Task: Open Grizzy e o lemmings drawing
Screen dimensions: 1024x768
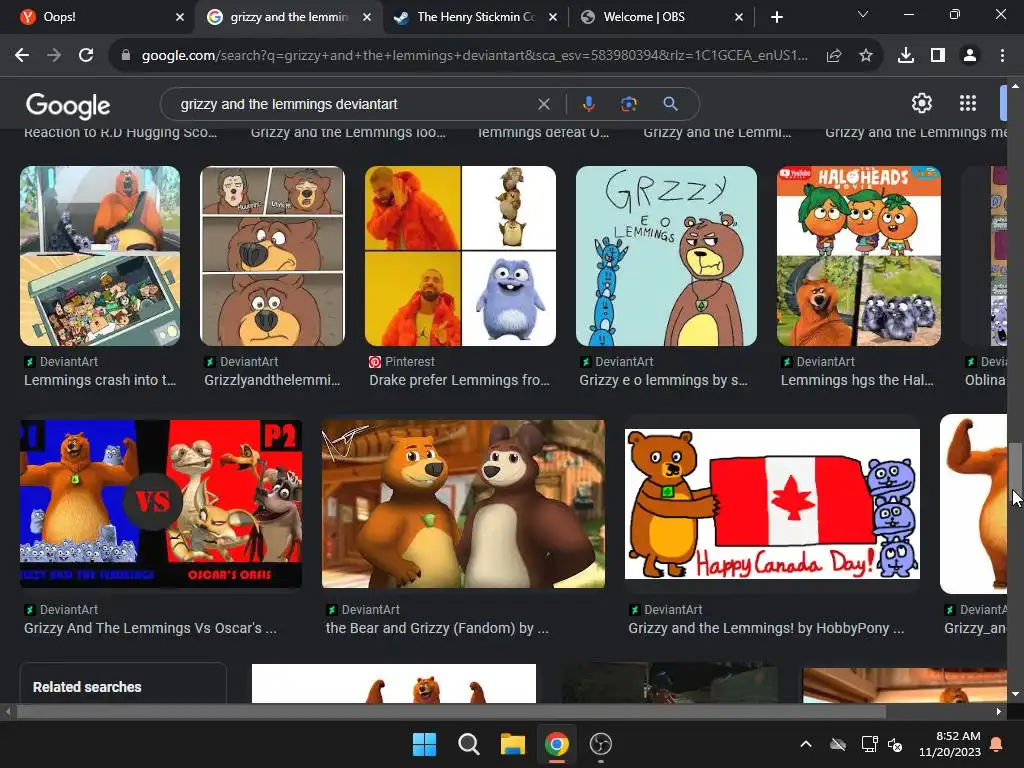Action: 666,256
